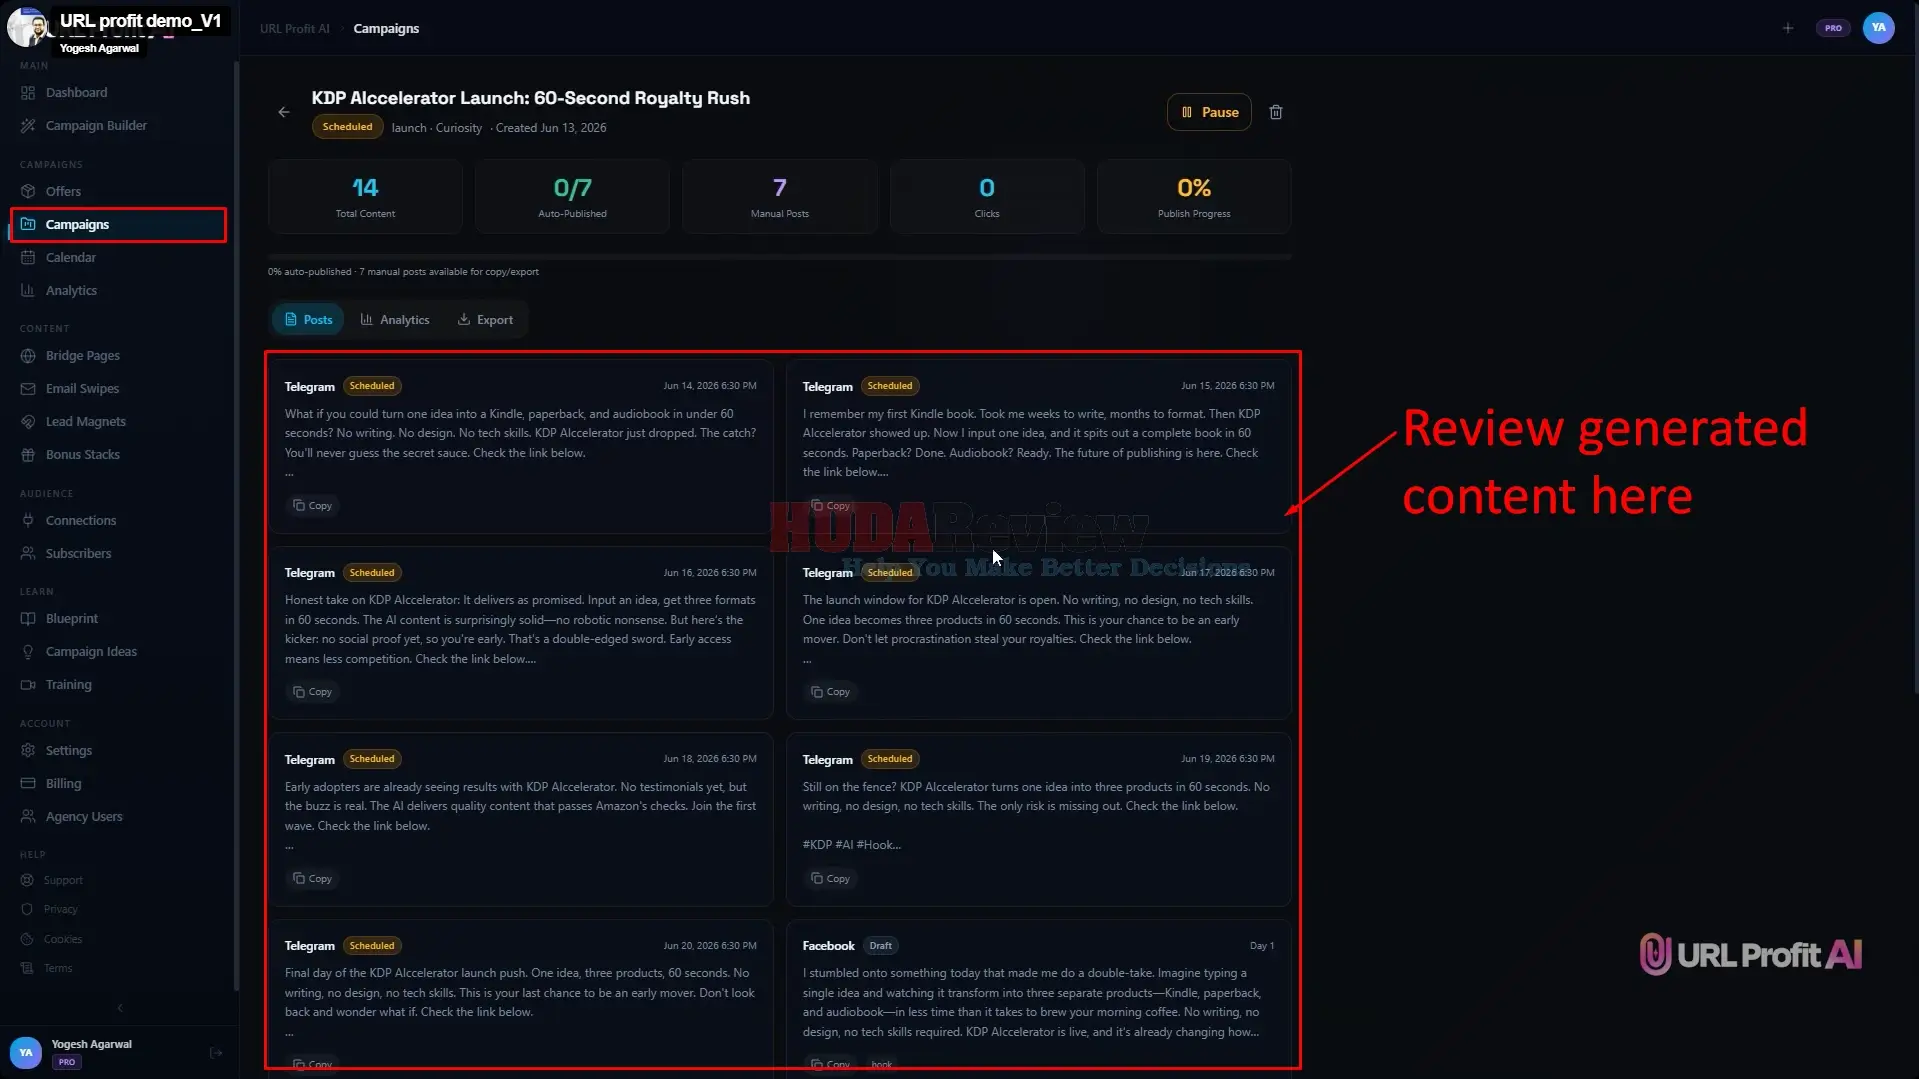Click the Blueprint book icon
This screenshot has width=1919, height=1079.
28,618
